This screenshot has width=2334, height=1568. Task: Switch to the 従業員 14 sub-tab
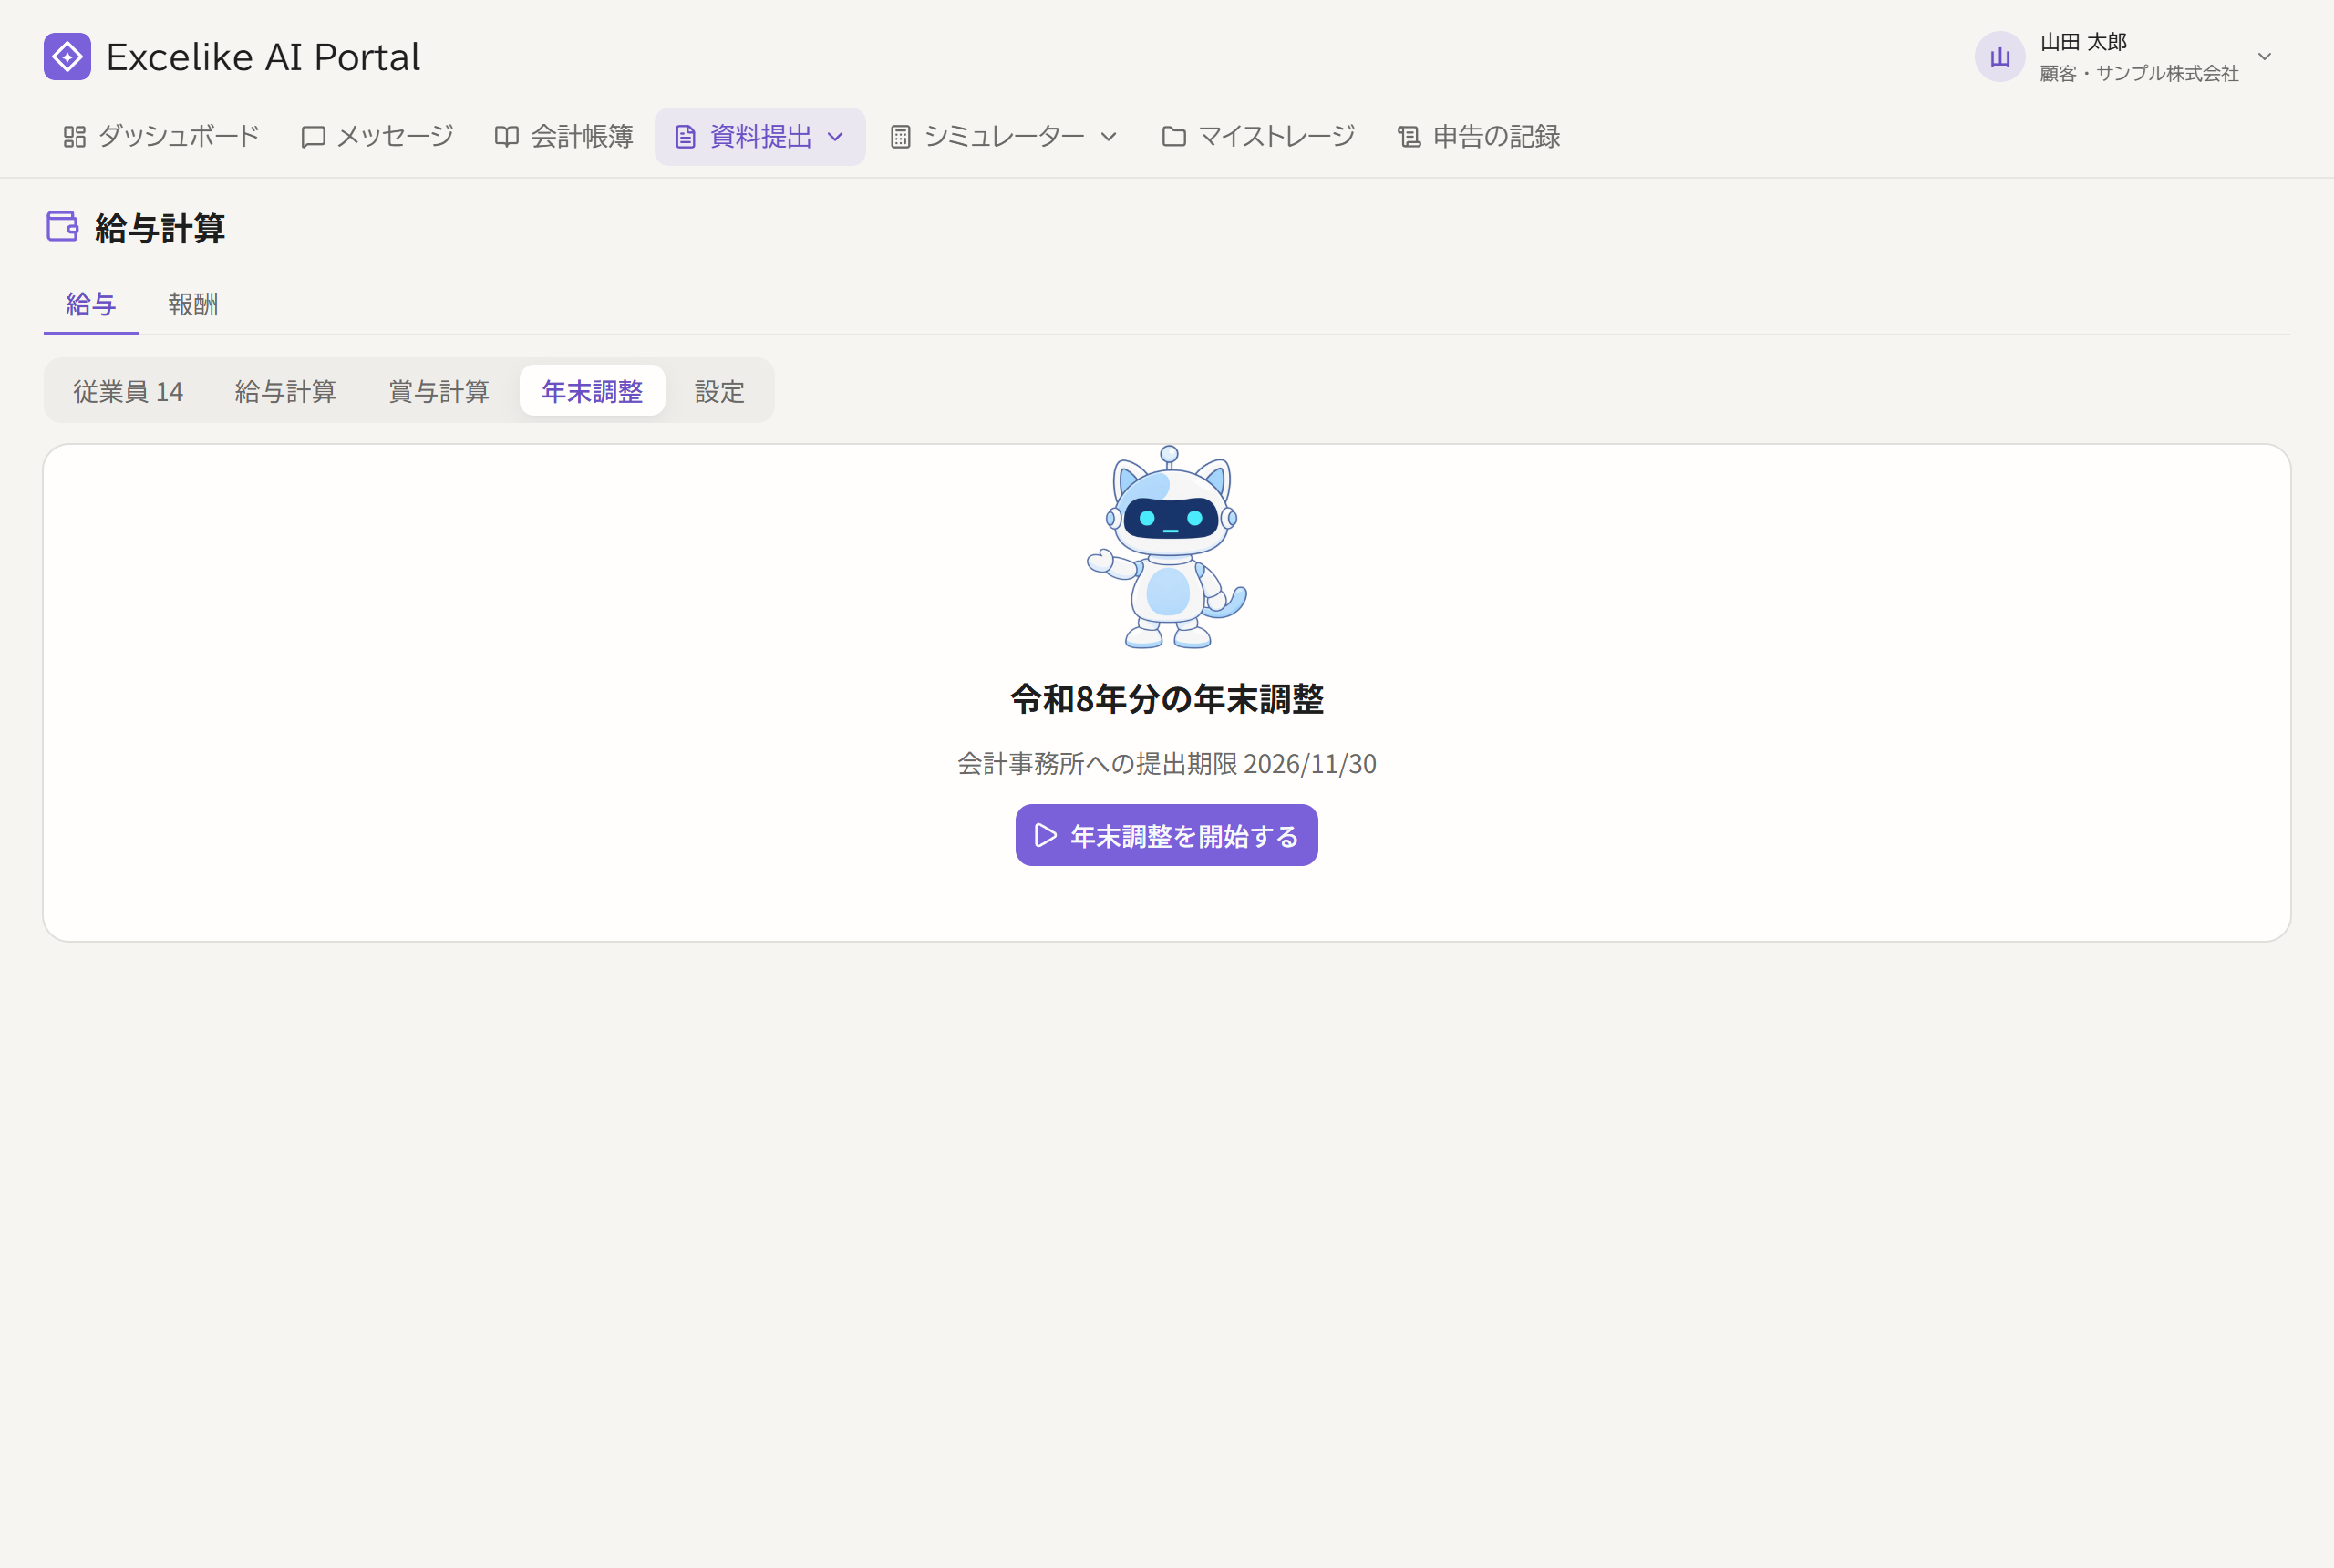pyautogui.click(x=128, y=391)
